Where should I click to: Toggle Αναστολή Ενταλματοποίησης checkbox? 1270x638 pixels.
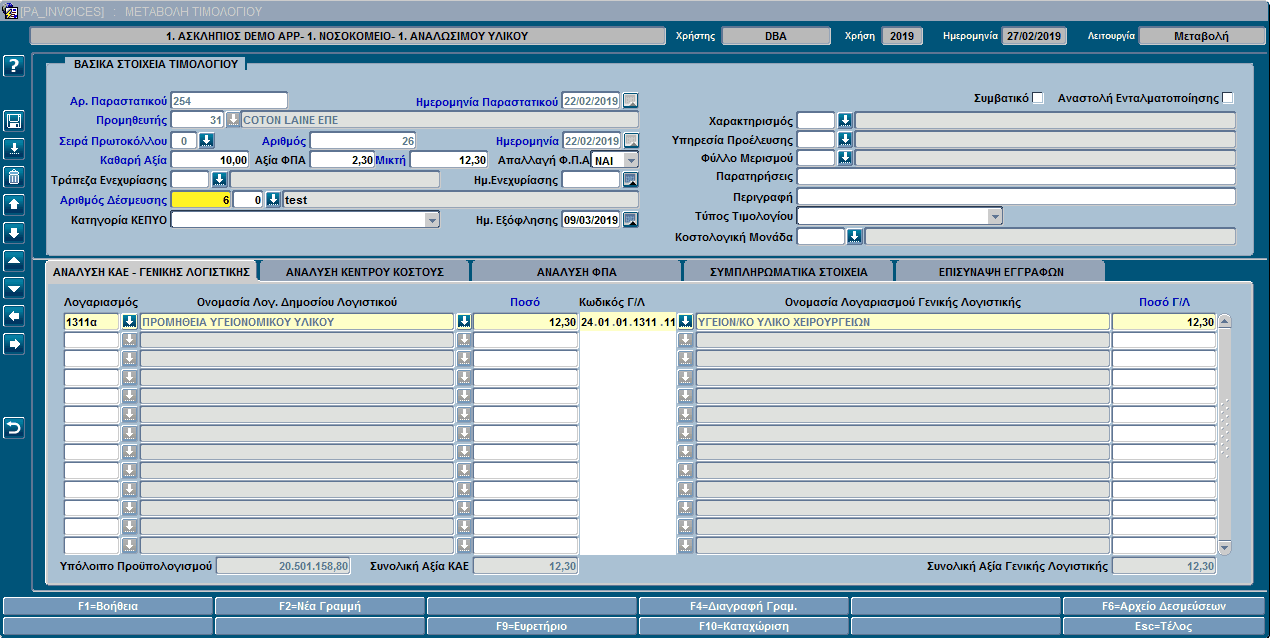[x=1228, y=98]
